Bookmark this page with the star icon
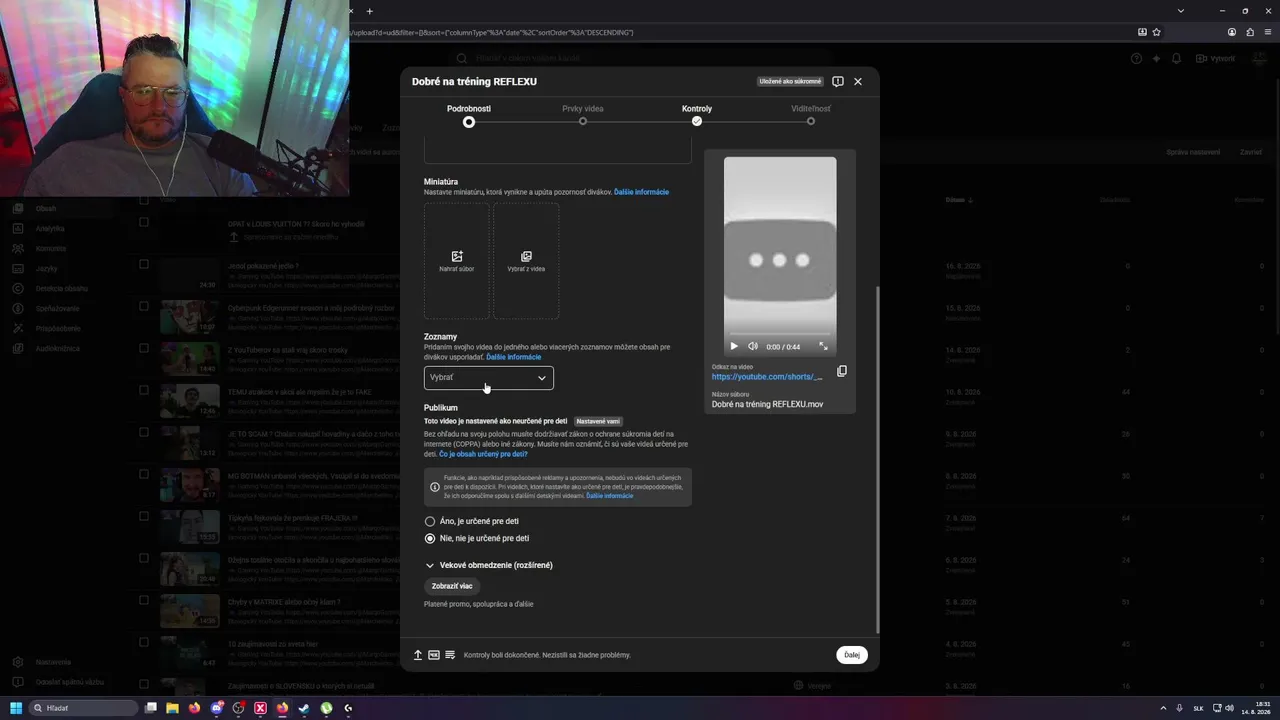The width and height of the screenshot is (1280, 720). pos(1156,32)
